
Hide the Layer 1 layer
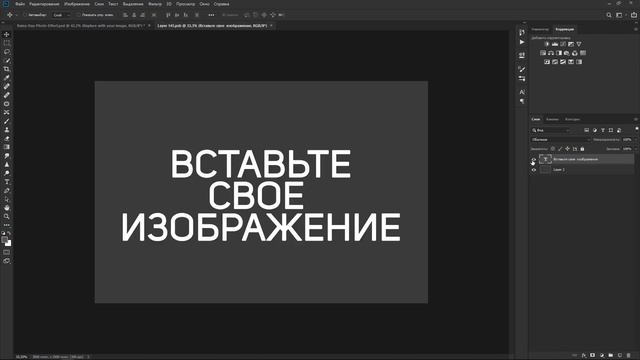[534, 170]
